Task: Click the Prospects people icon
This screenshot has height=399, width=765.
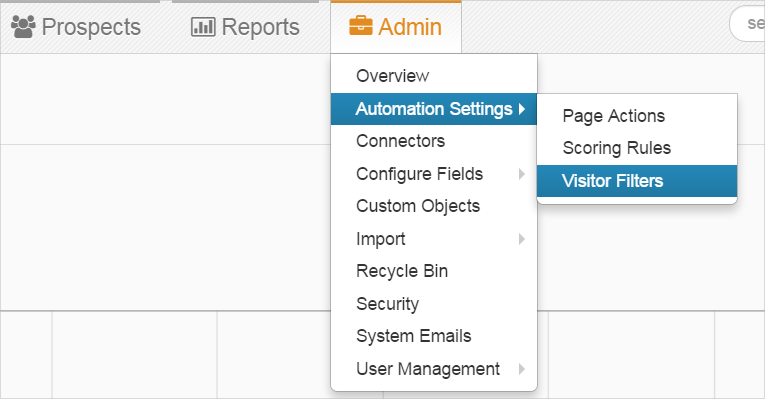Action: click(x=23, y=27)
